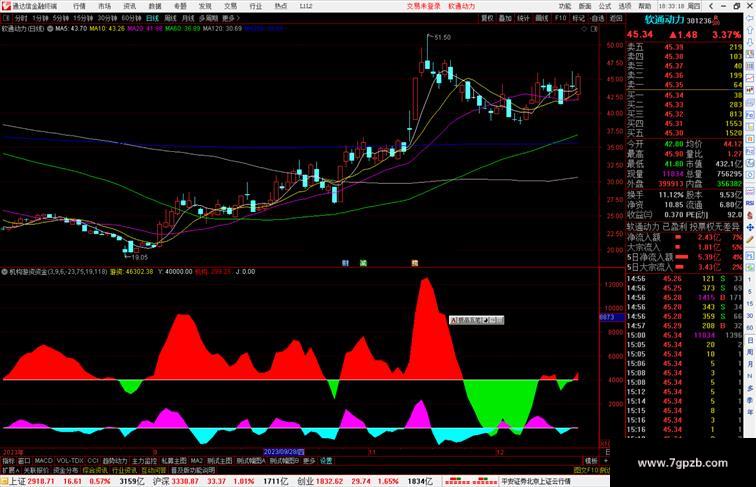Click the 标记 mark button
Viewport: 756px width, 487px height.
click(579, 18)
